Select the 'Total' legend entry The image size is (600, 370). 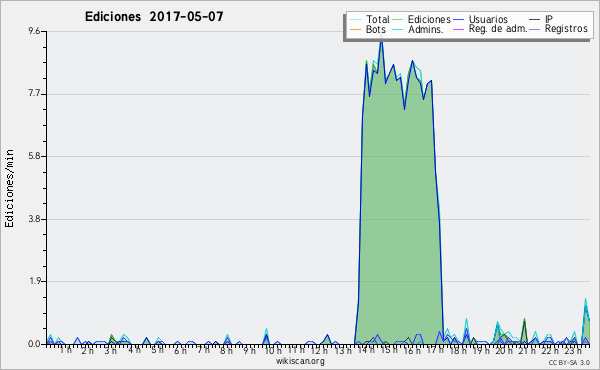point(370,19)
